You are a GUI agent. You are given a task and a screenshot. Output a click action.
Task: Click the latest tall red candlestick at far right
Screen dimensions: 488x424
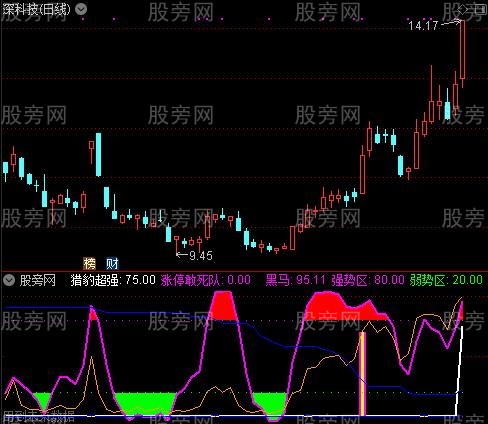pyautogui.click(x=462, y=50)
